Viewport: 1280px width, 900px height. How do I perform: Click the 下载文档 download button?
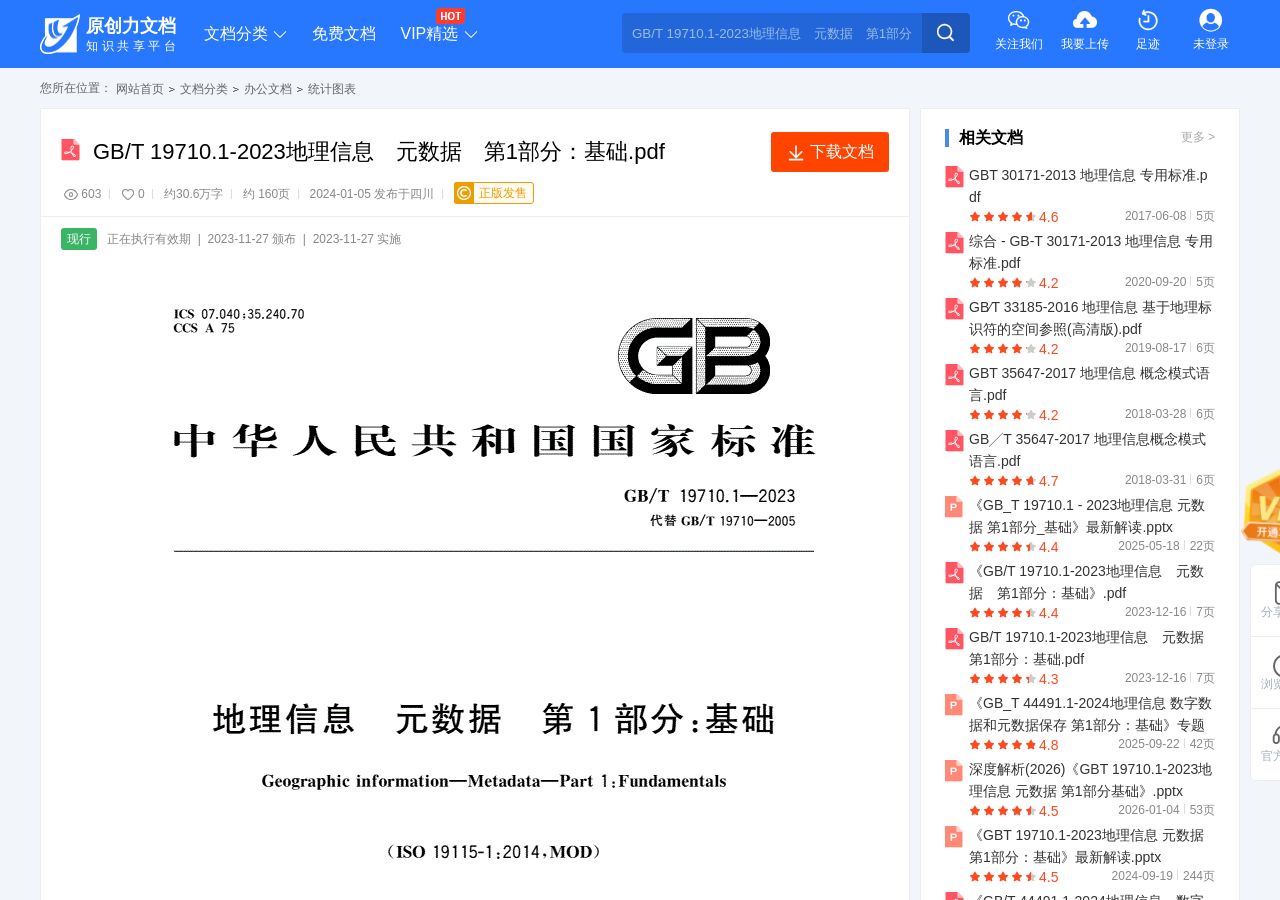tap(830, 152)
